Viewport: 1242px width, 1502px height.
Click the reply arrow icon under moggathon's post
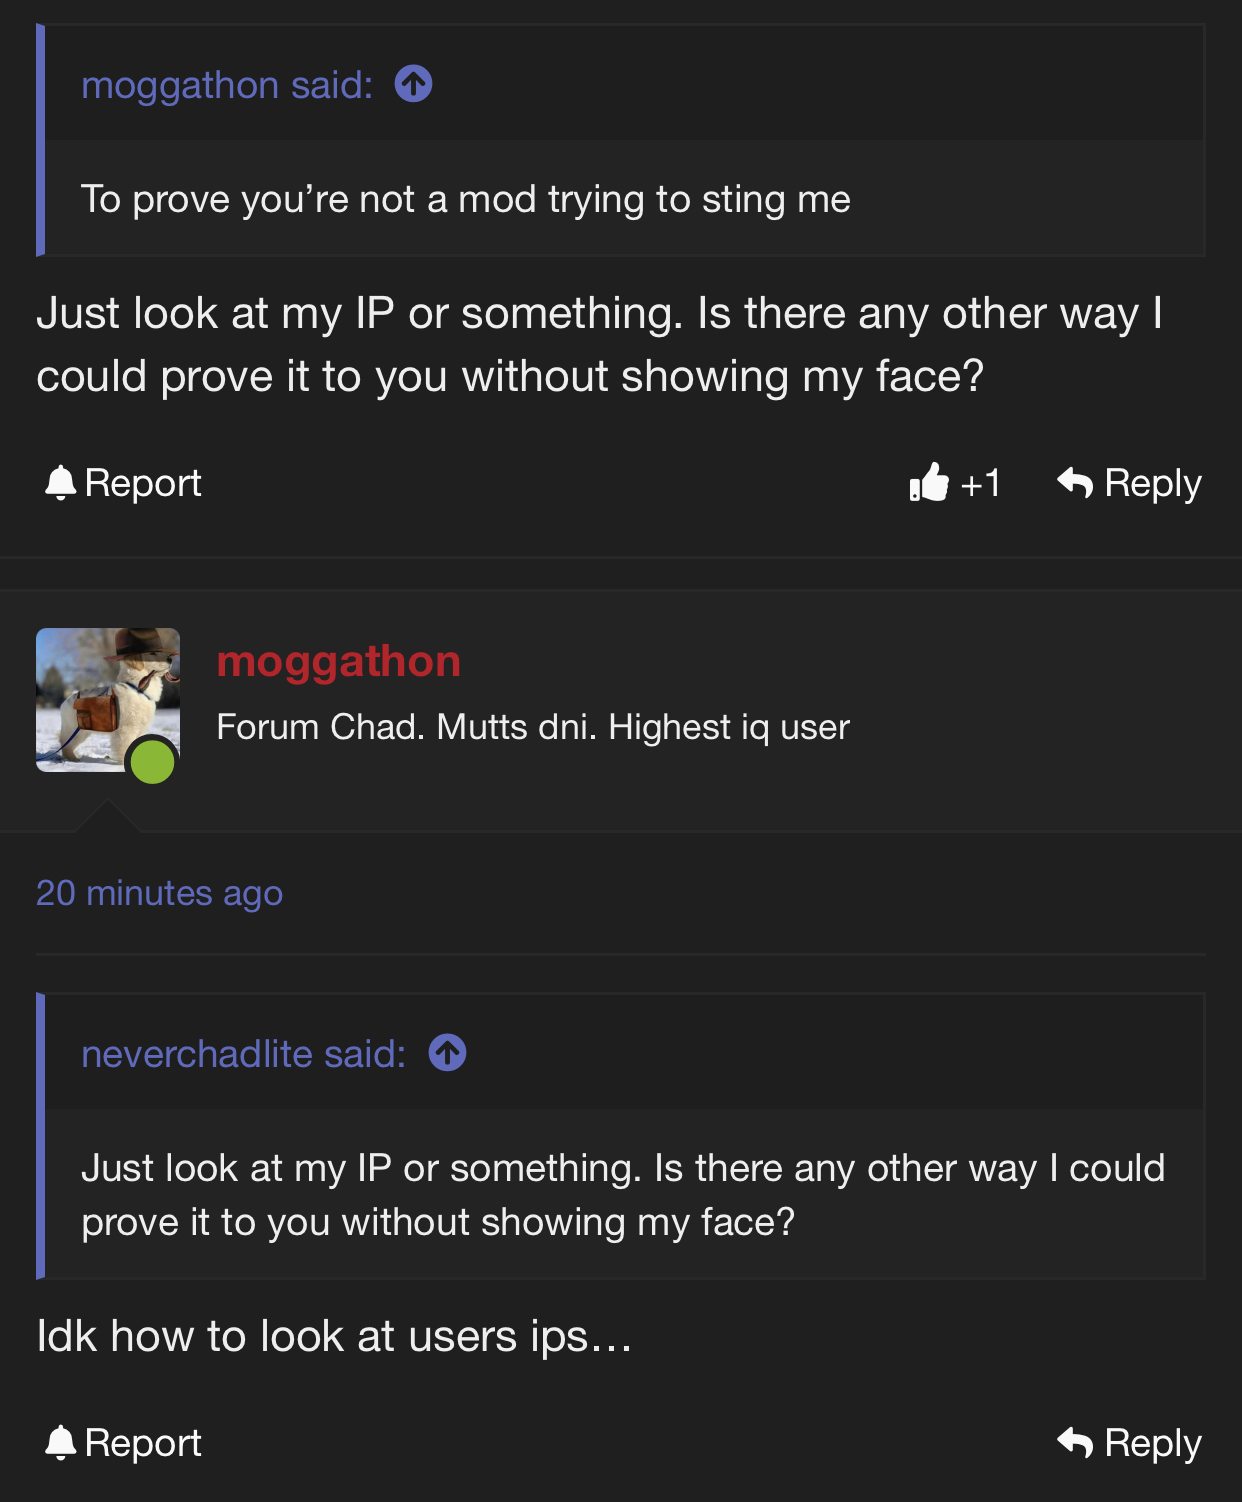(1075, 1443)
